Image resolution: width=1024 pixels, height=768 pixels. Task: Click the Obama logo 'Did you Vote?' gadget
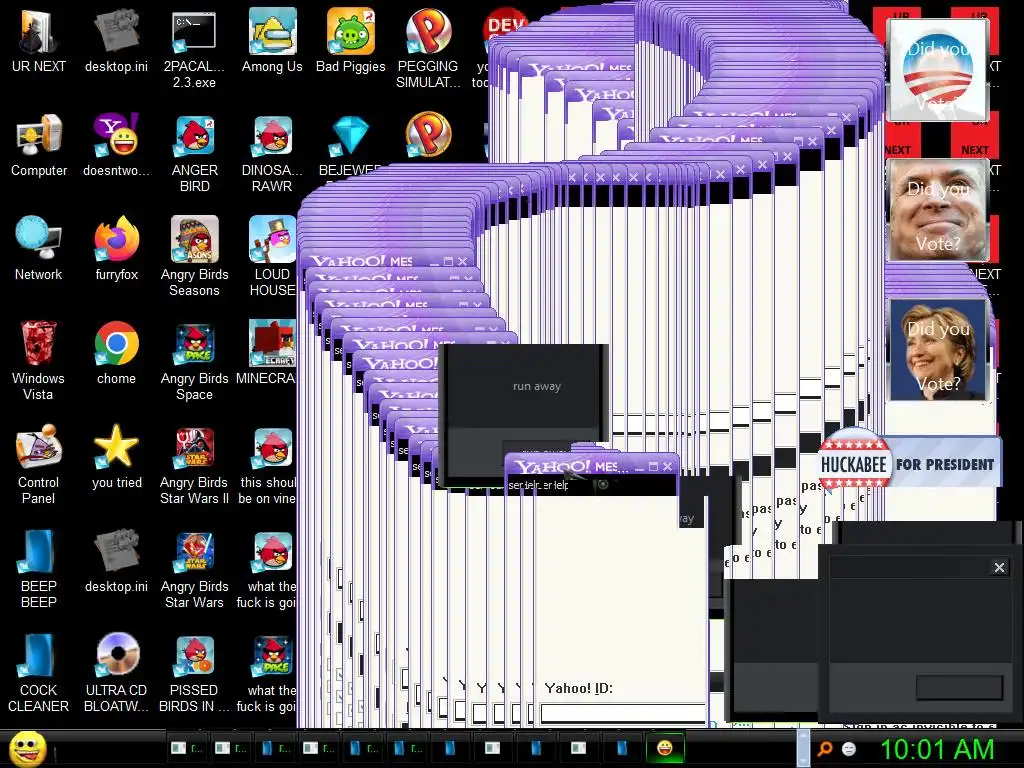pos(938,69)
